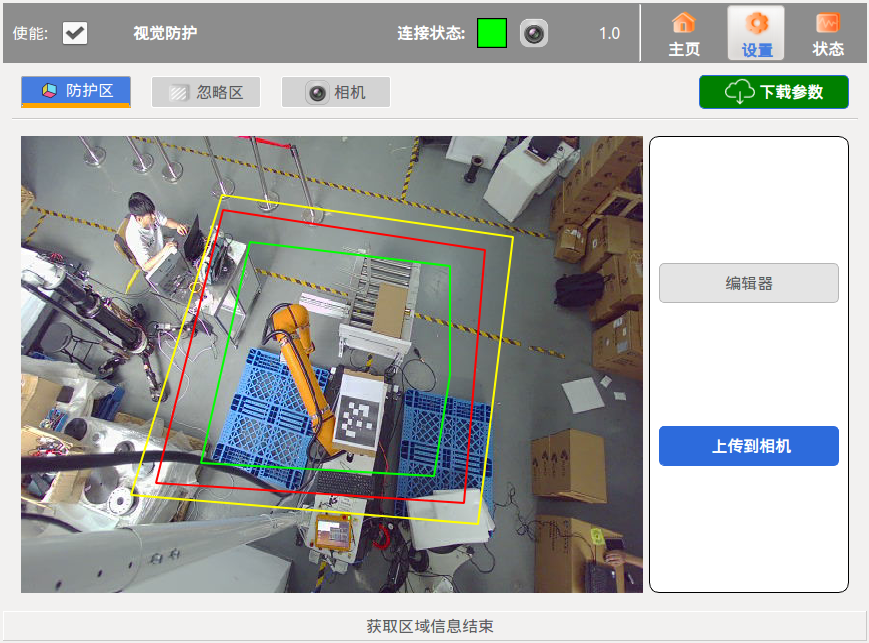Select the yellow outer zone top edge
This screenshot has height=643, width=869.
(x=366, y=216)
